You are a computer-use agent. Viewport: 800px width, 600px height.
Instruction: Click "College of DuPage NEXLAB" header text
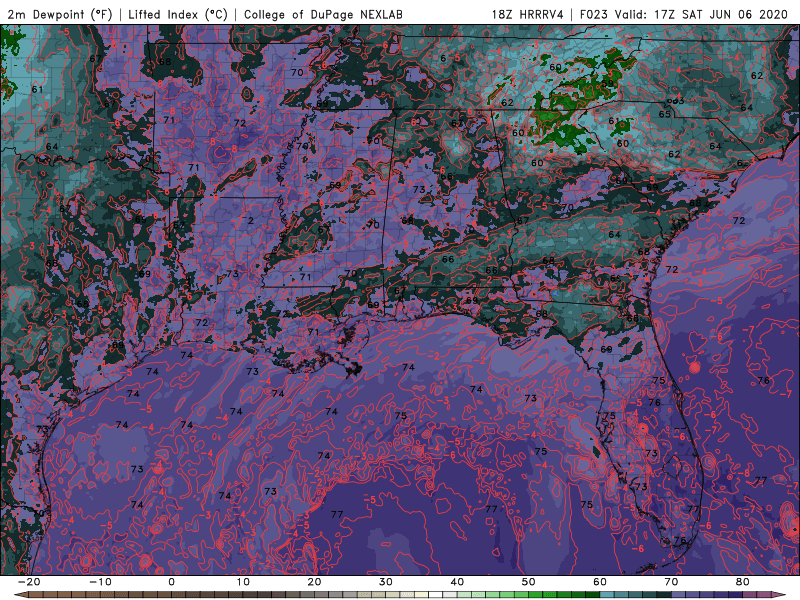pos(323,15)
